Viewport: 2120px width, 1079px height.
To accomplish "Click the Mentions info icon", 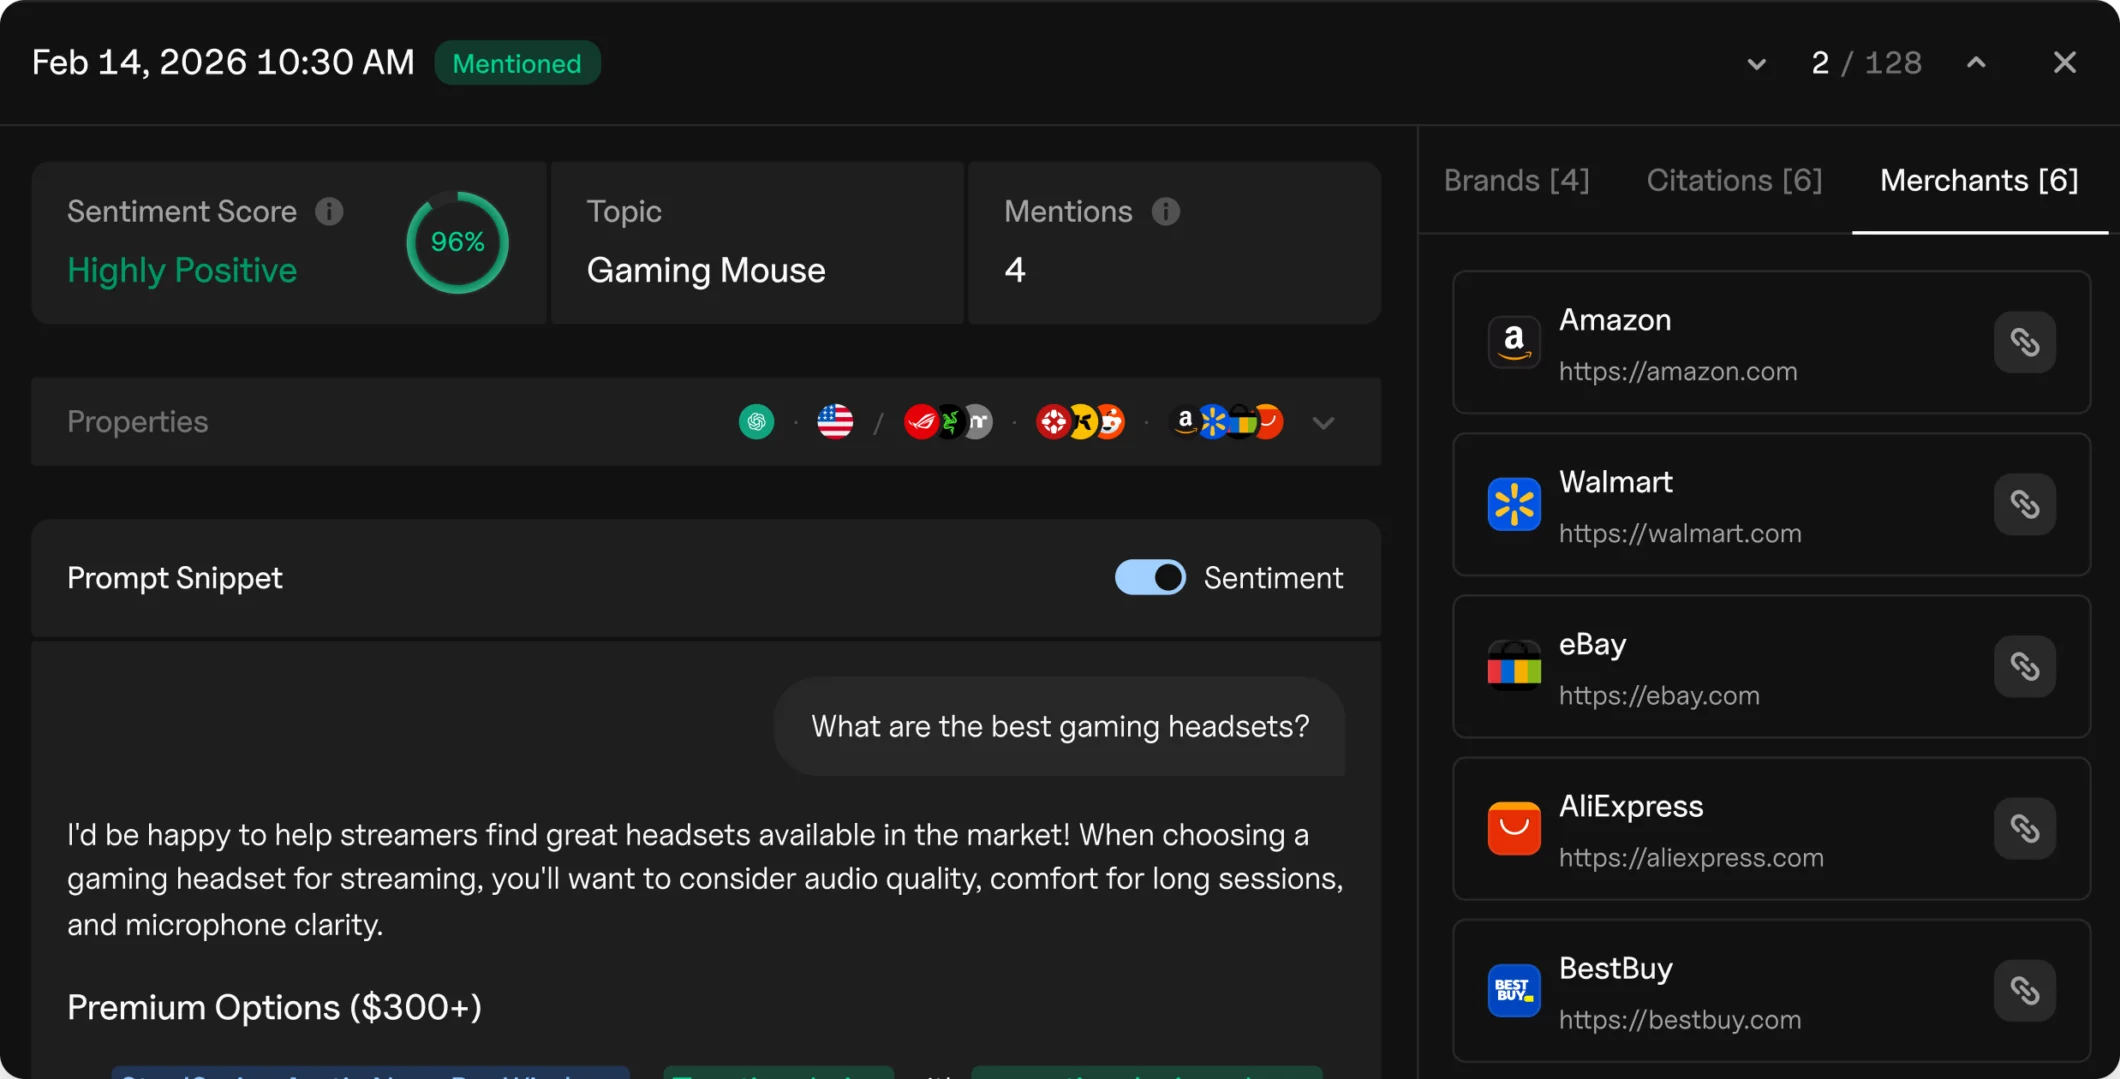I will pyautogui.click(x=1165, y=212).
